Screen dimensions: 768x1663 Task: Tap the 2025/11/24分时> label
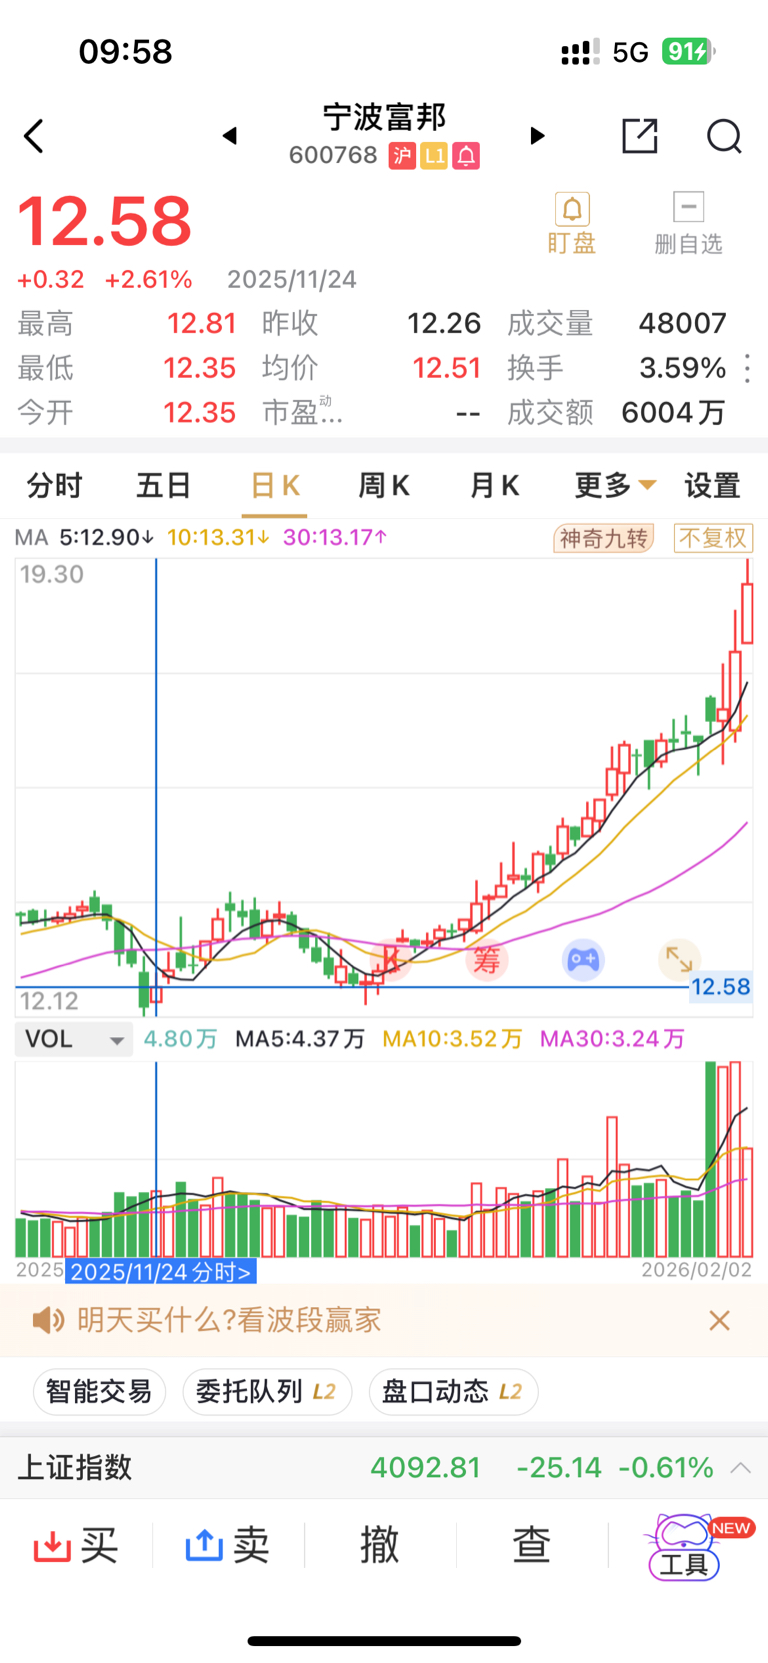161,1272
